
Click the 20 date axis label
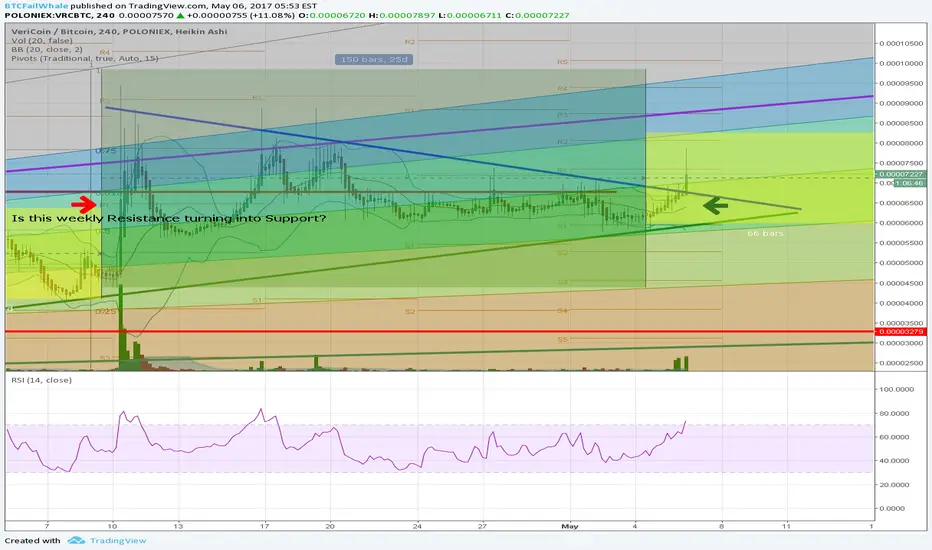pyautogui.click(x=330, y=526)
